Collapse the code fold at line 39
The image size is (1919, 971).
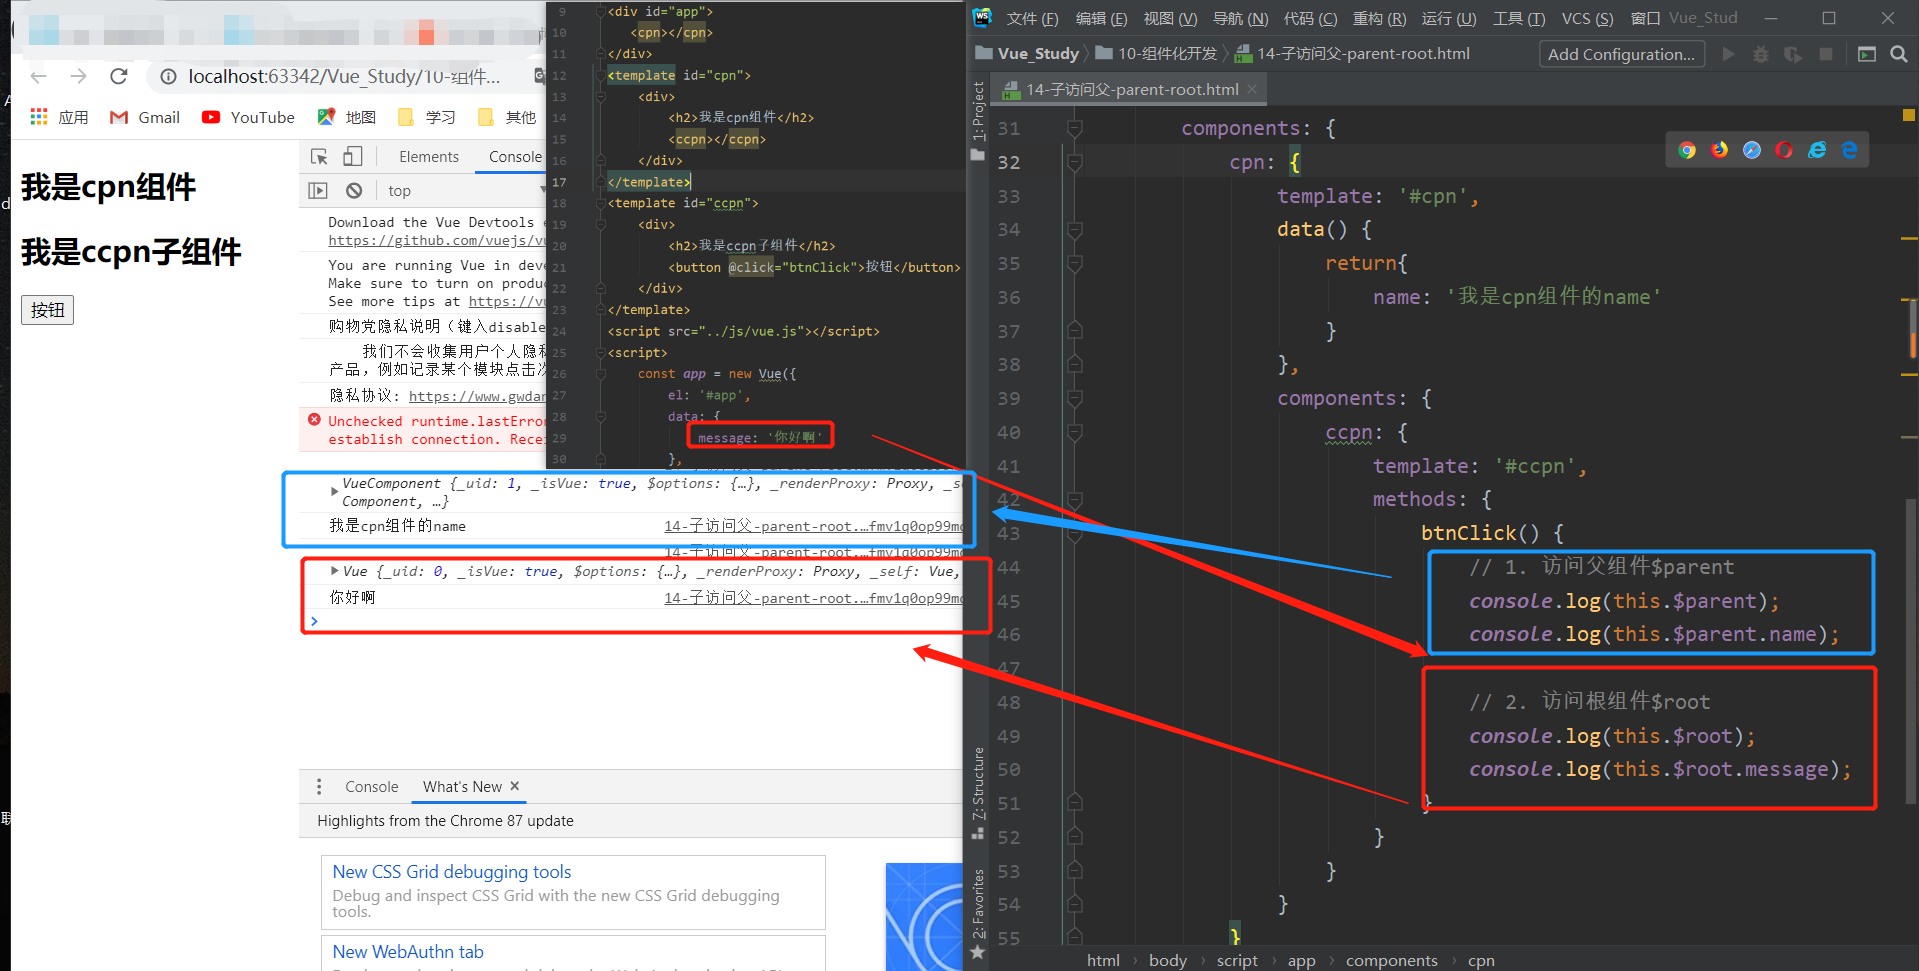click(1075, 399)
